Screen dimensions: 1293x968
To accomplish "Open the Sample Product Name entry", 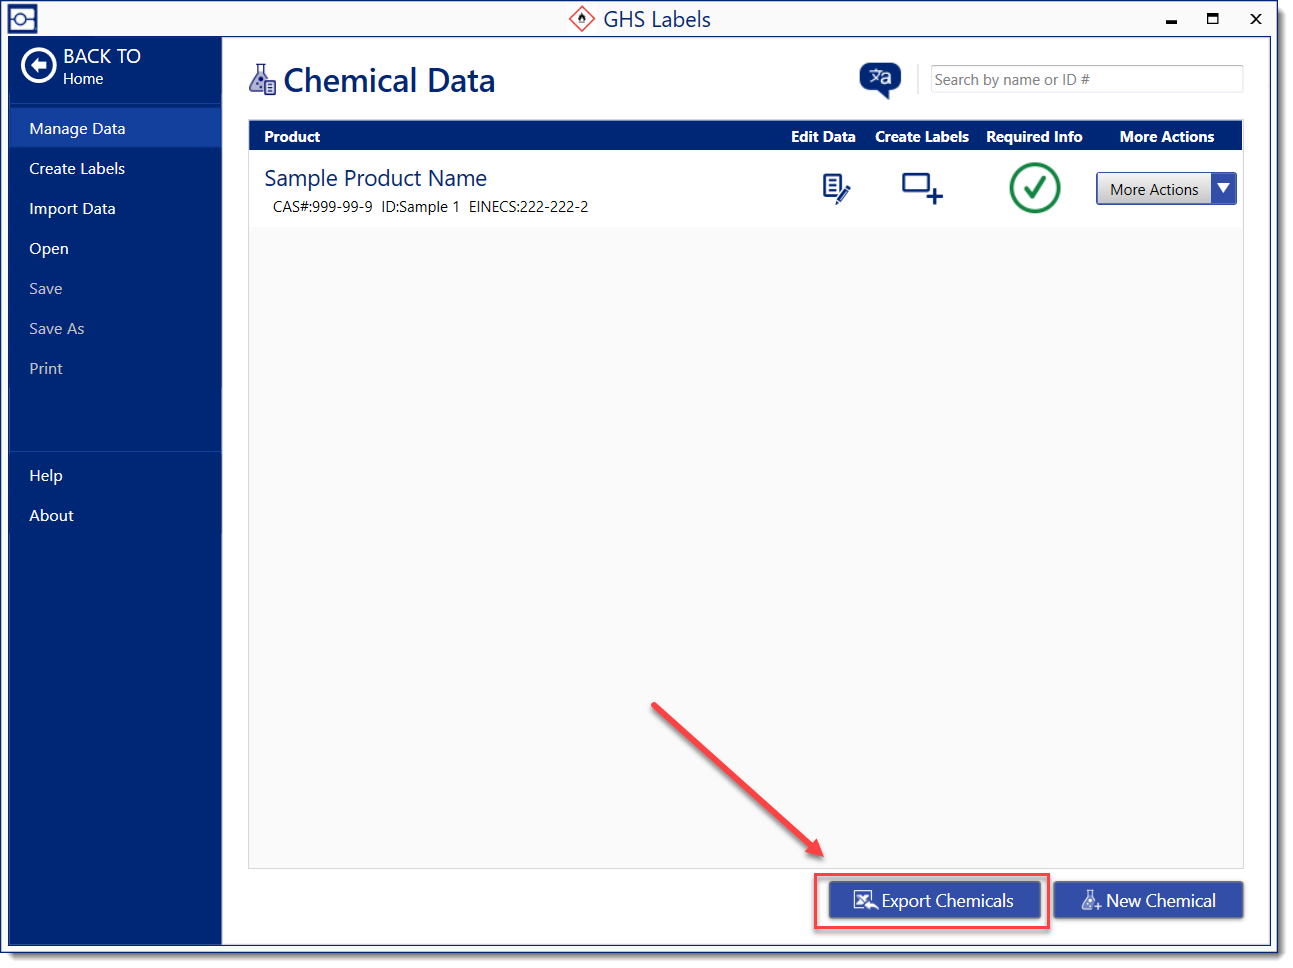I will point(375,179).
